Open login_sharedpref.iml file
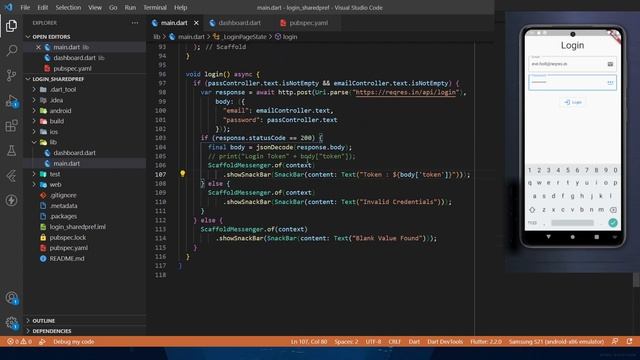Viewport: 640px width, 360px height. tap(78, 227)
